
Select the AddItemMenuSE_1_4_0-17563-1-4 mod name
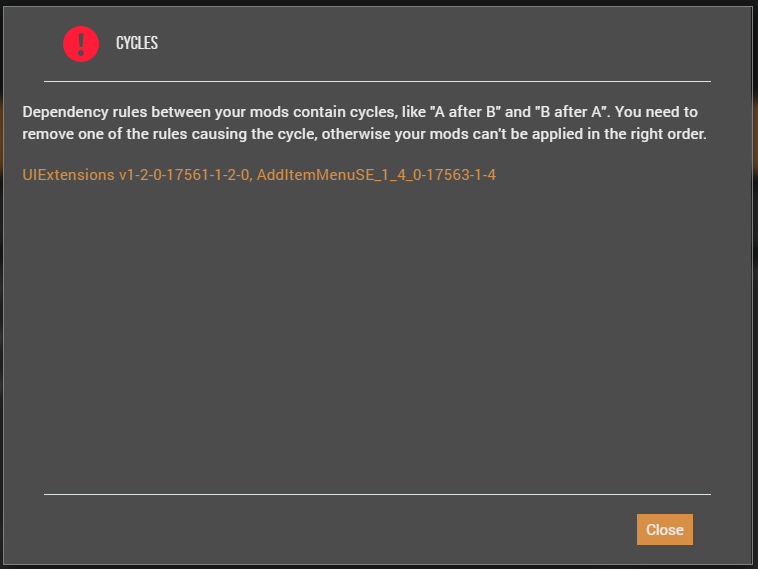tap(376, 175)
